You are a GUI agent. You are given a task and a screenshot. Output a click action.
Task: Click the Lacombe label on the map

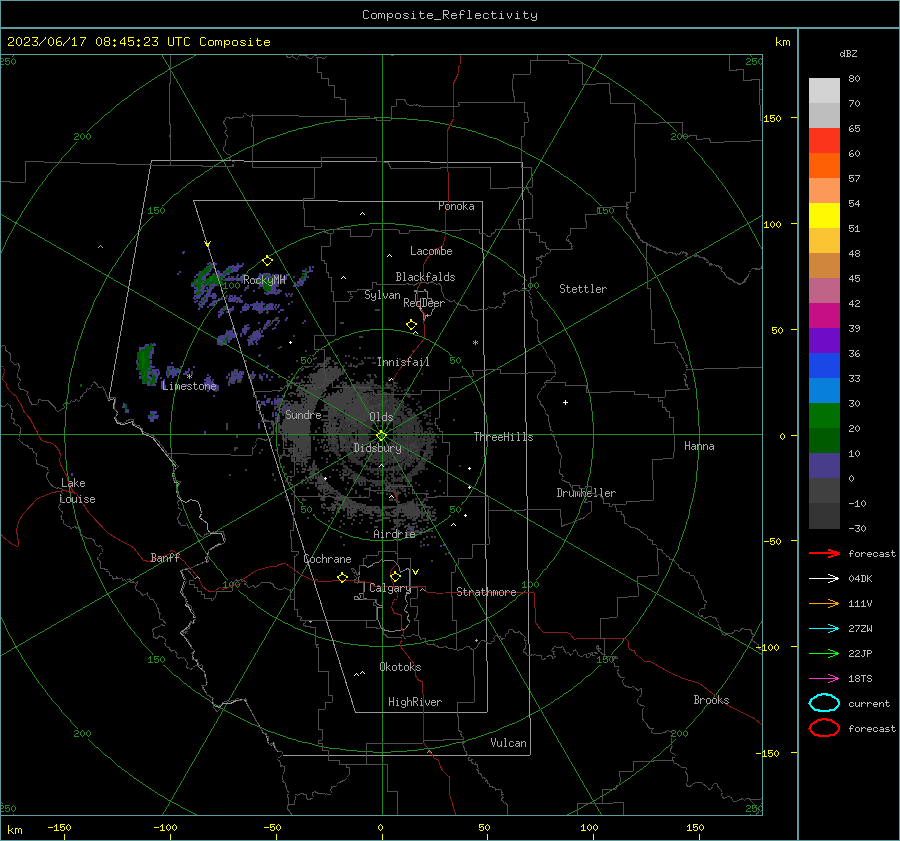tap(431, 251)
